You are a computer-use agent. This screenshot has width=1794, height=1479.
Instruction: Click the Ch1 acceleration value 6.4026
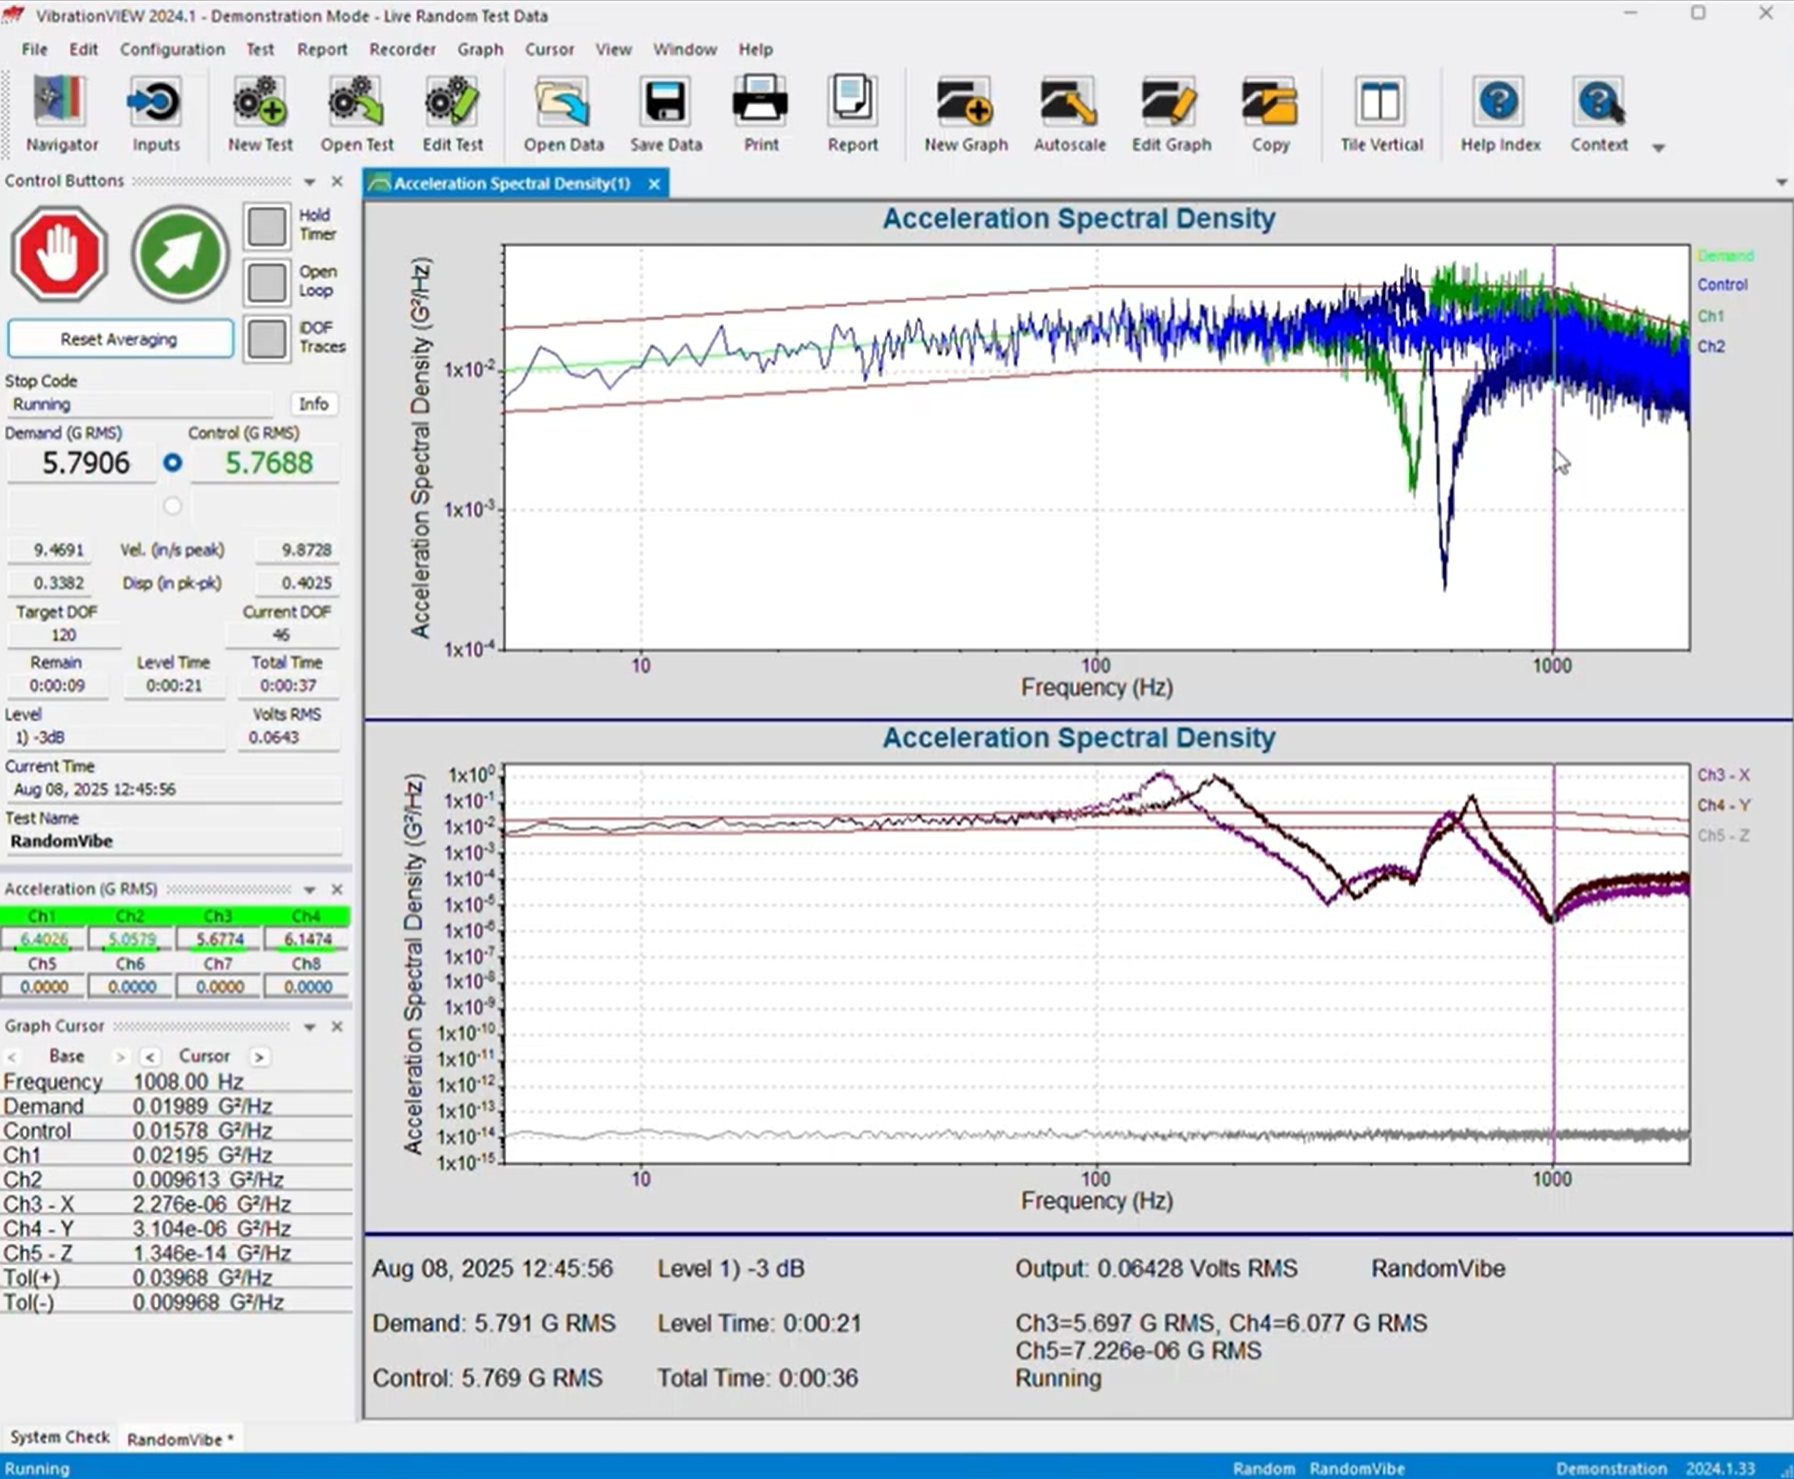44,940
